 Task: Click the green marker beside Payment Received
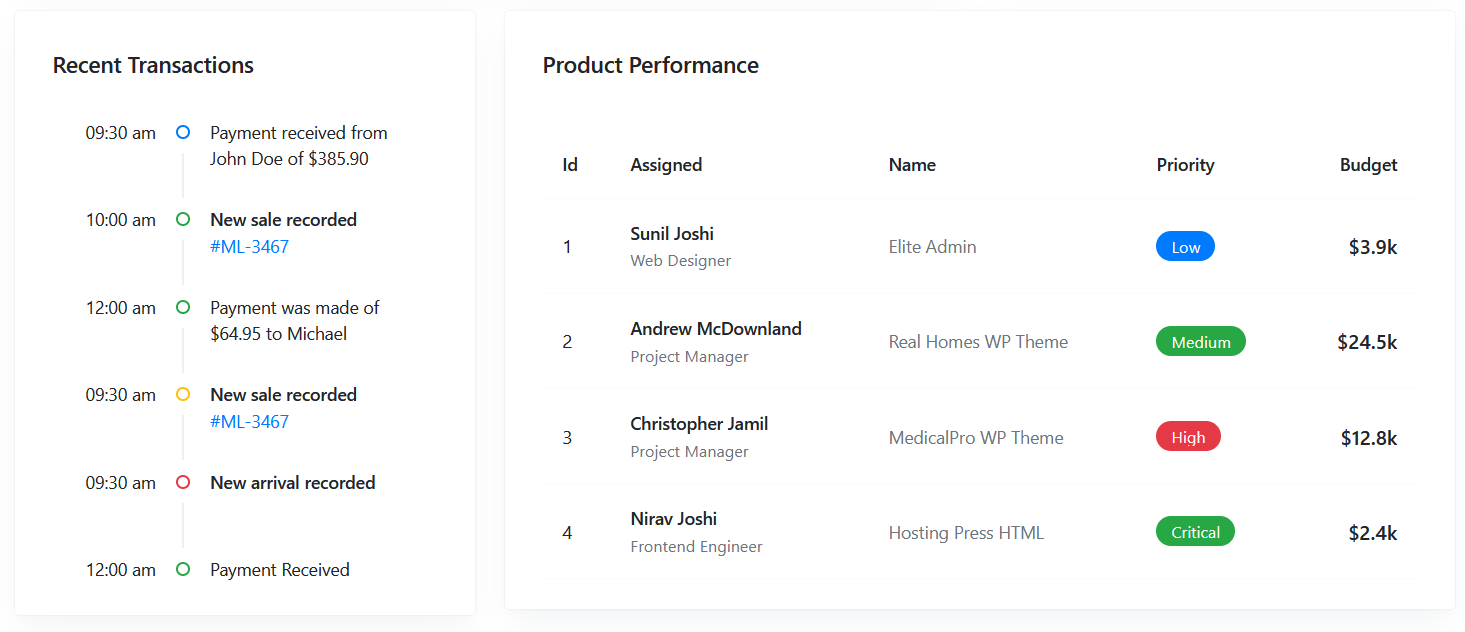point(183,569)
